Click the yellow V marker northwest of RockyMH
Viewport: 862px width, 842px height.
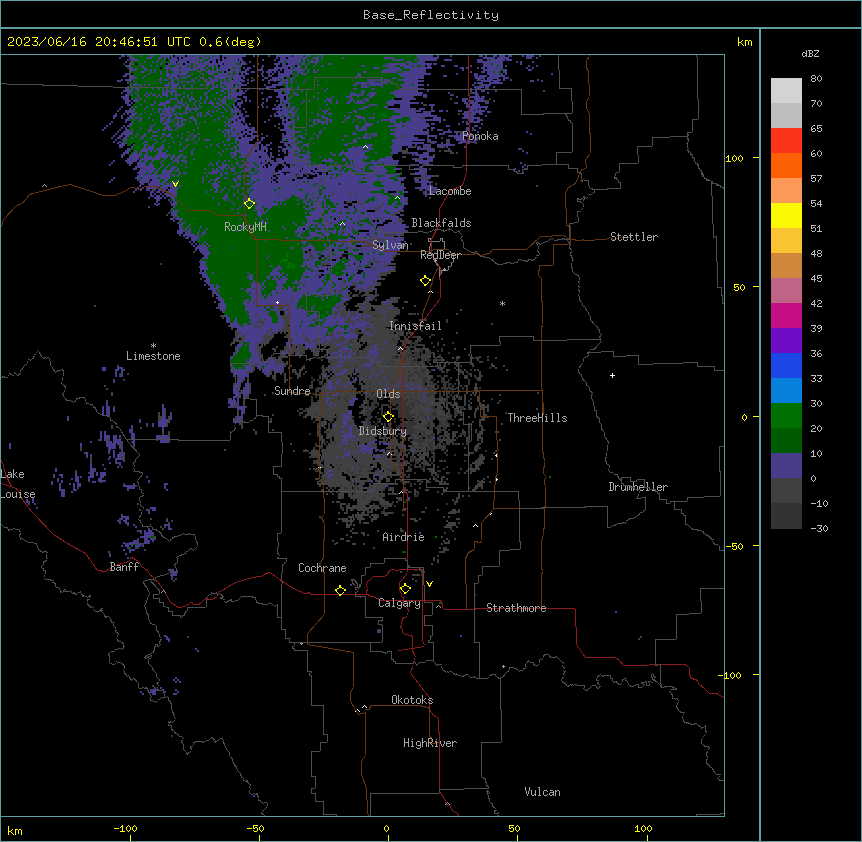coord(175,184)
